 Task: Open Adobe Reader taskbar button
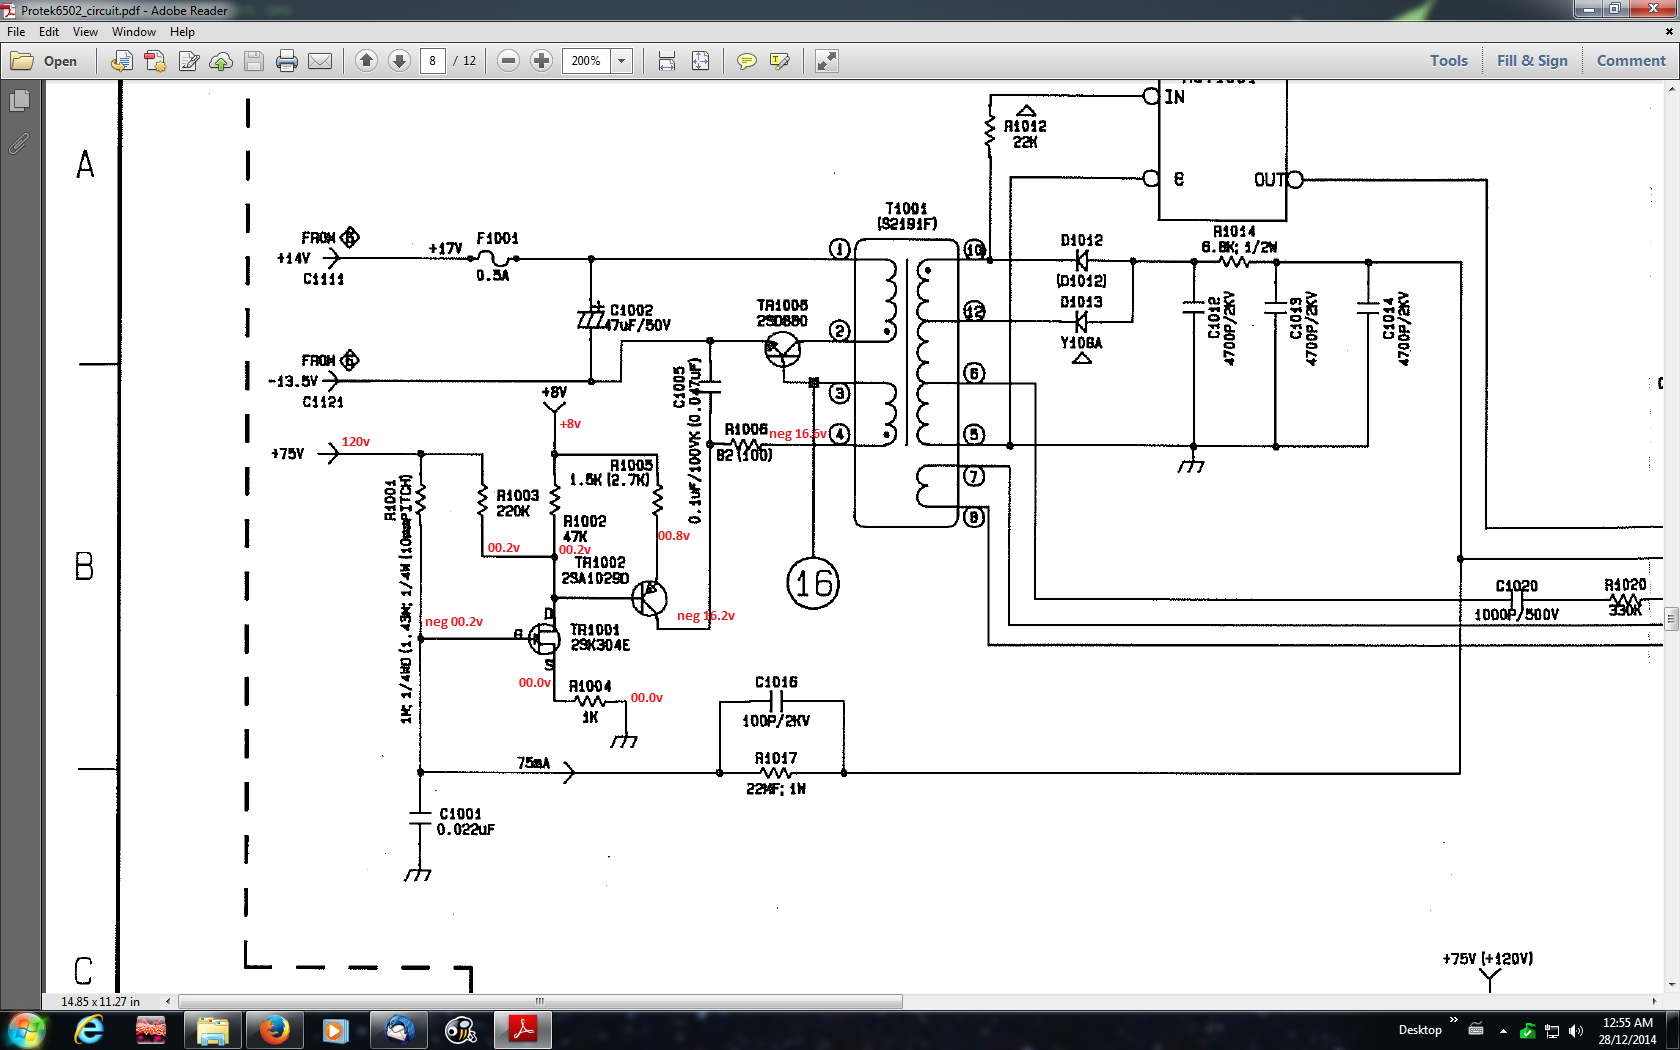[523, 1030]
